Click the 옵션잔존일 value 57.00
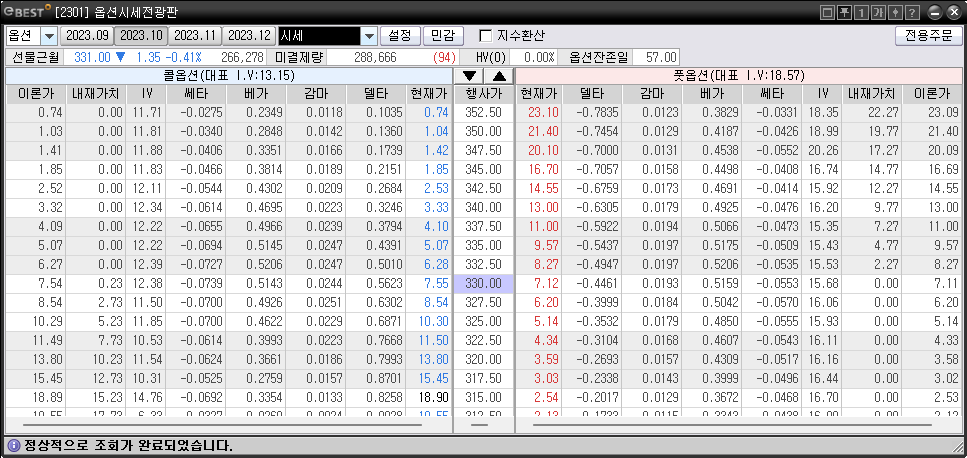Viewport: 967px width, 458px height. click(x=656, y=57)
